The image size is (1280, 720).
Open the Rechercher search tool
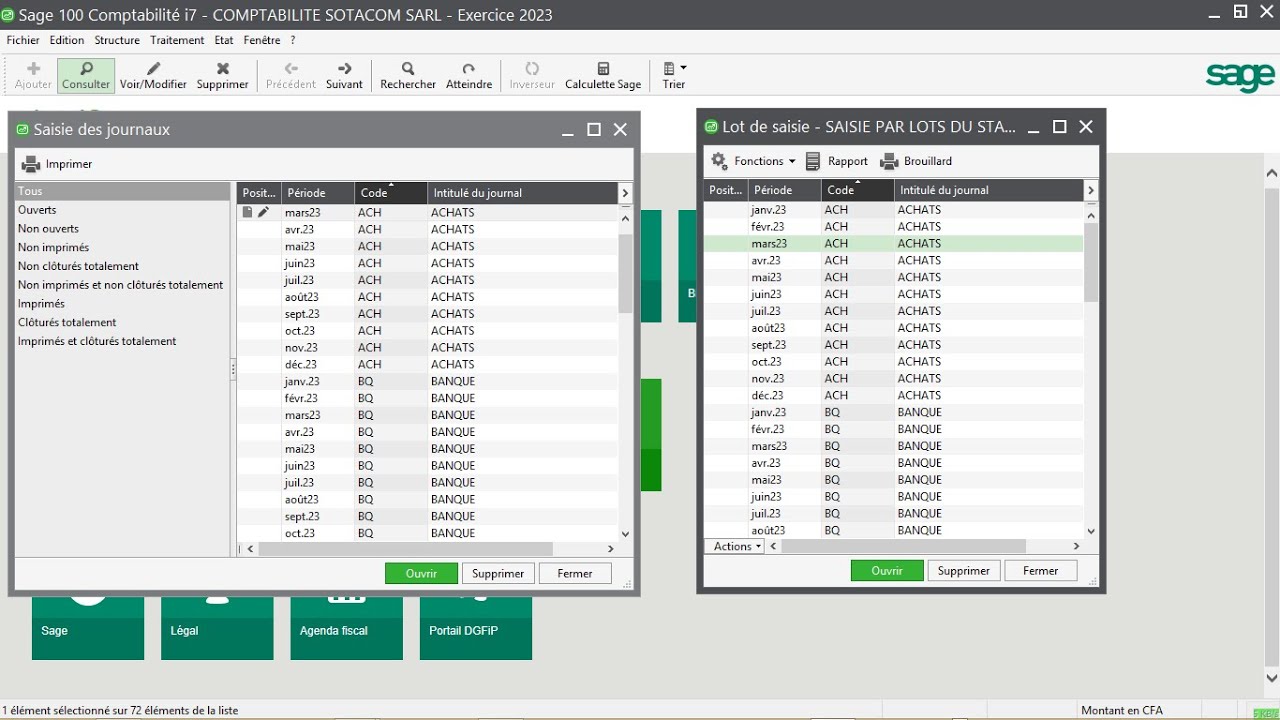click(x=408, y=75)
